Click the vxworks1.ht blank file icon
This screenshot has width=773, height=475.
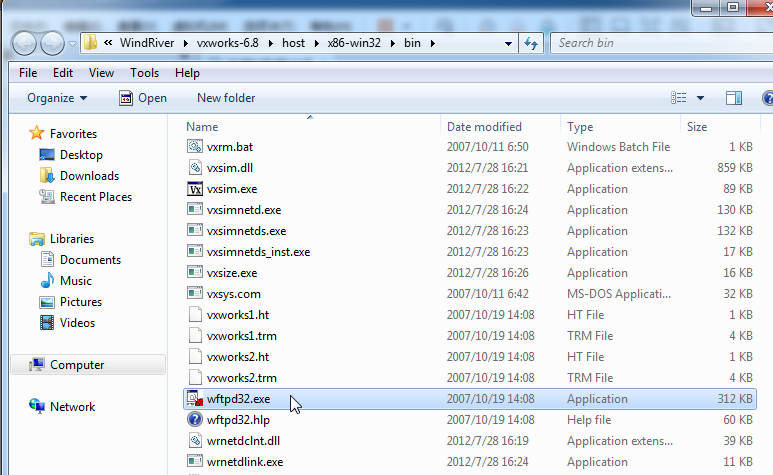[195, 314]
